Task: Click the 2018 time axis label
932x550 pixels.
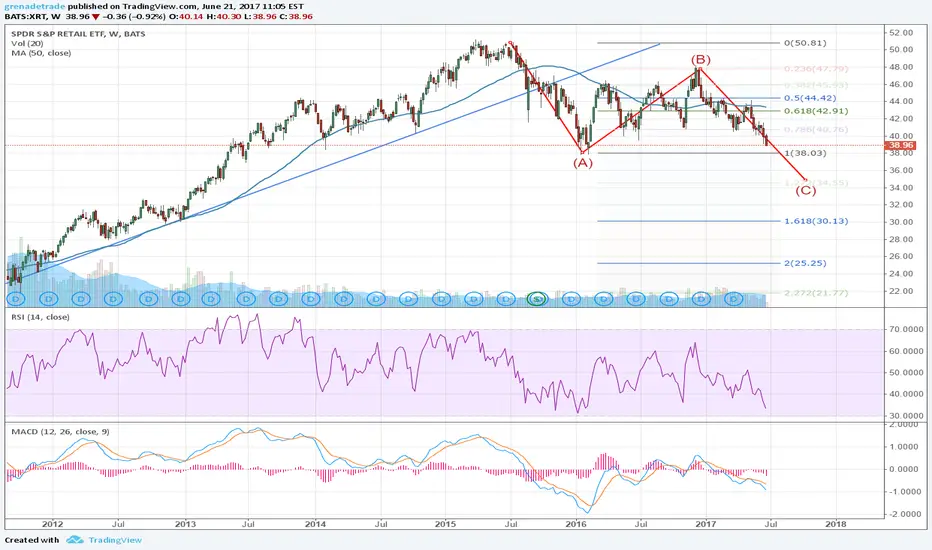Action: 836,524
